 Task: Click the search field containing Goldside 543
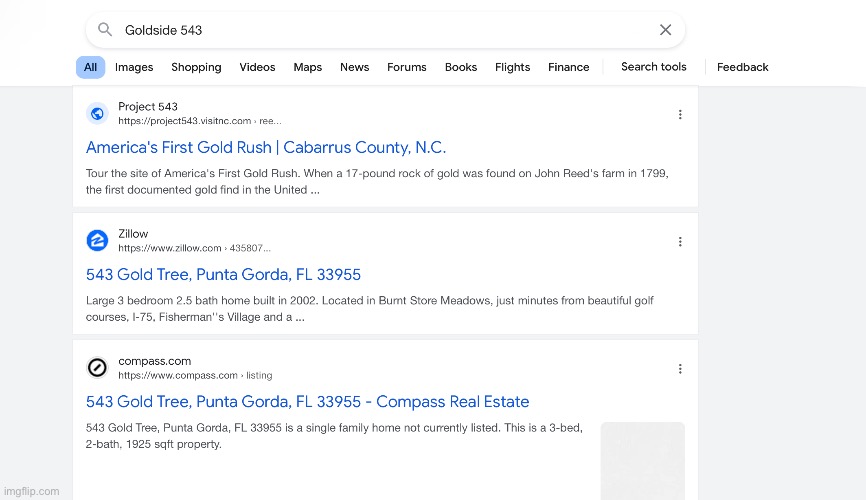click(x=380, y=30)
